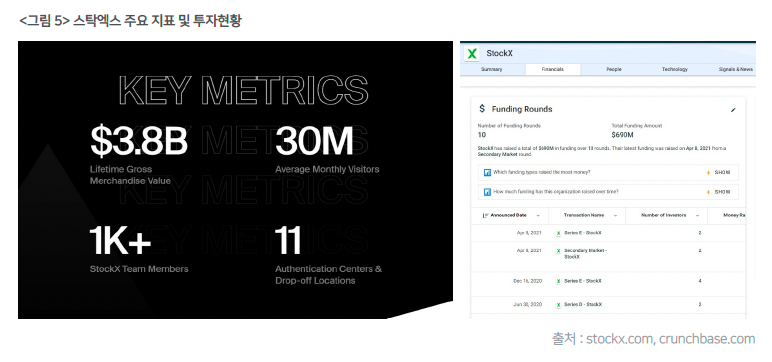772x362 pixels.
Task: Click the 'StockX' company name header
Action: pyautogui.click(x=499, y=53)
